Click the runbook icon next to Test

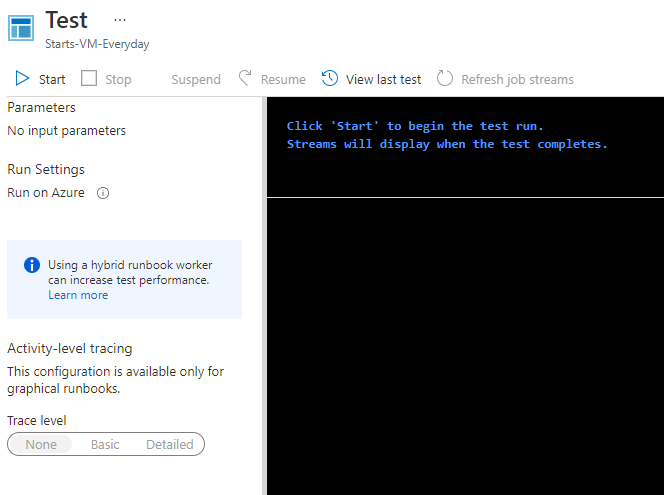21,28
